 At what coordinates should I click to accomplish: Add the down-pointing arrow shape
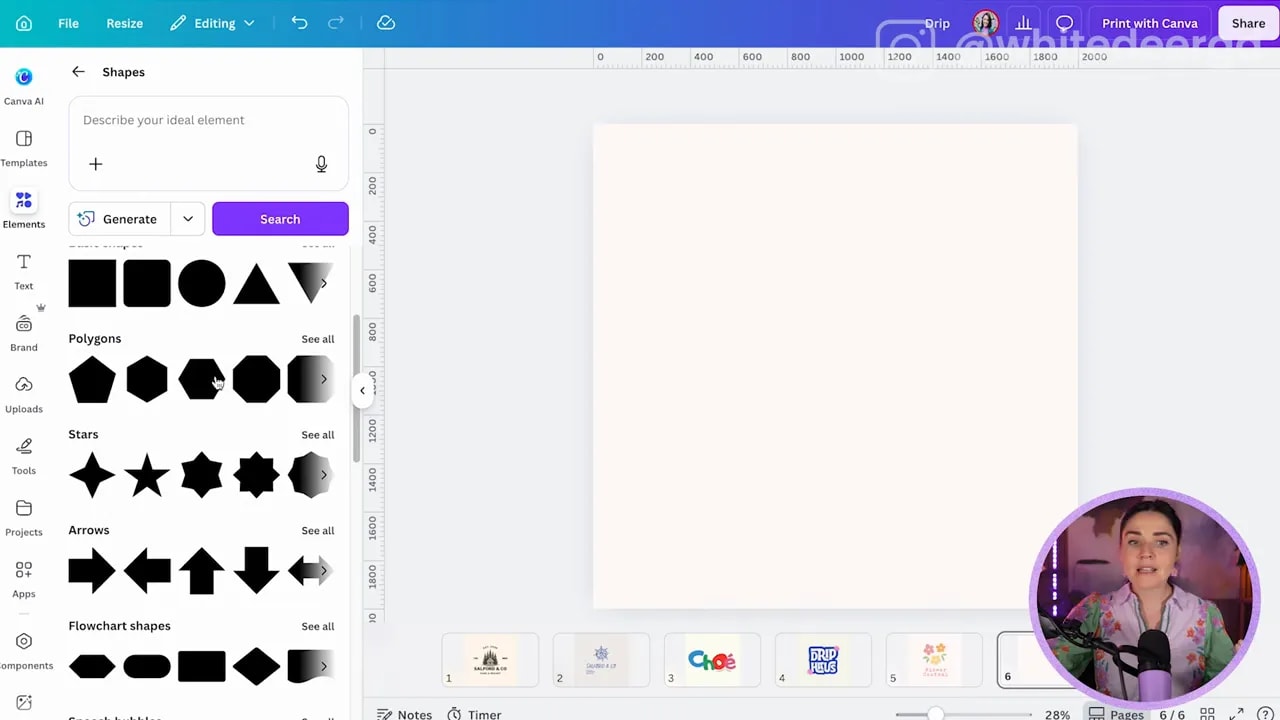[x=256, y=571]
